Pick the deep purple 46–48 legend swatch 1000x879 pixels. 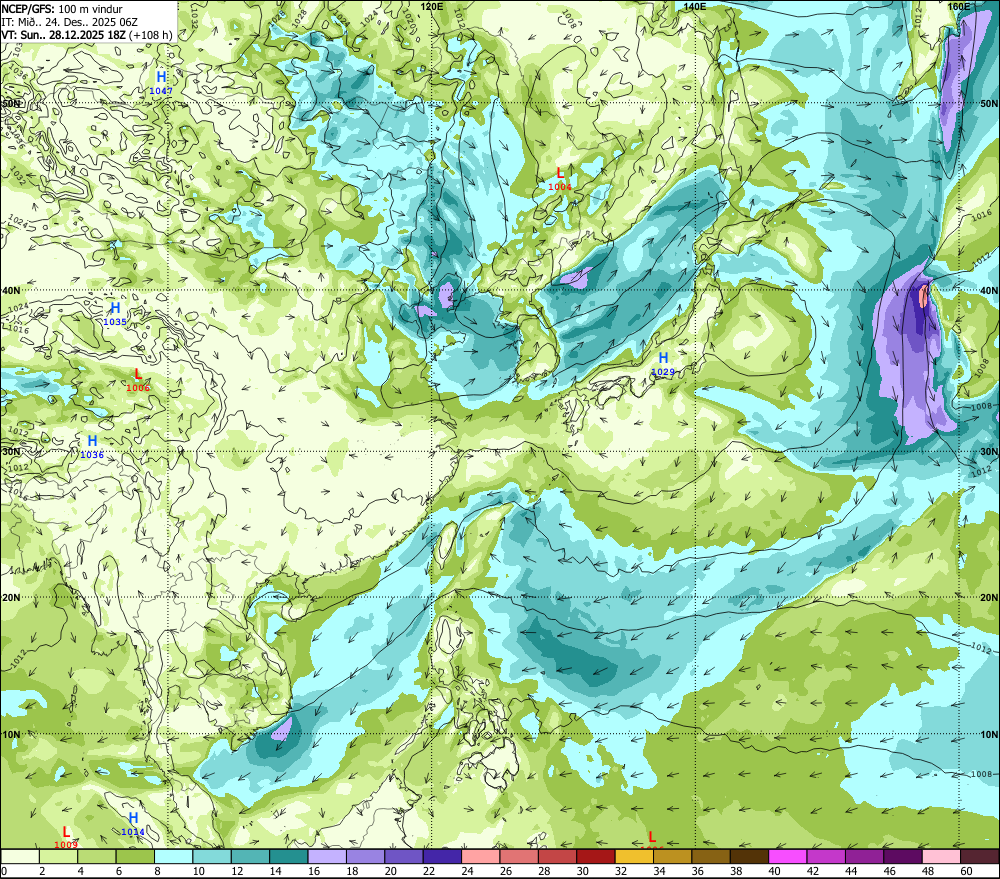pyautogui.click(x=903, y=856)
